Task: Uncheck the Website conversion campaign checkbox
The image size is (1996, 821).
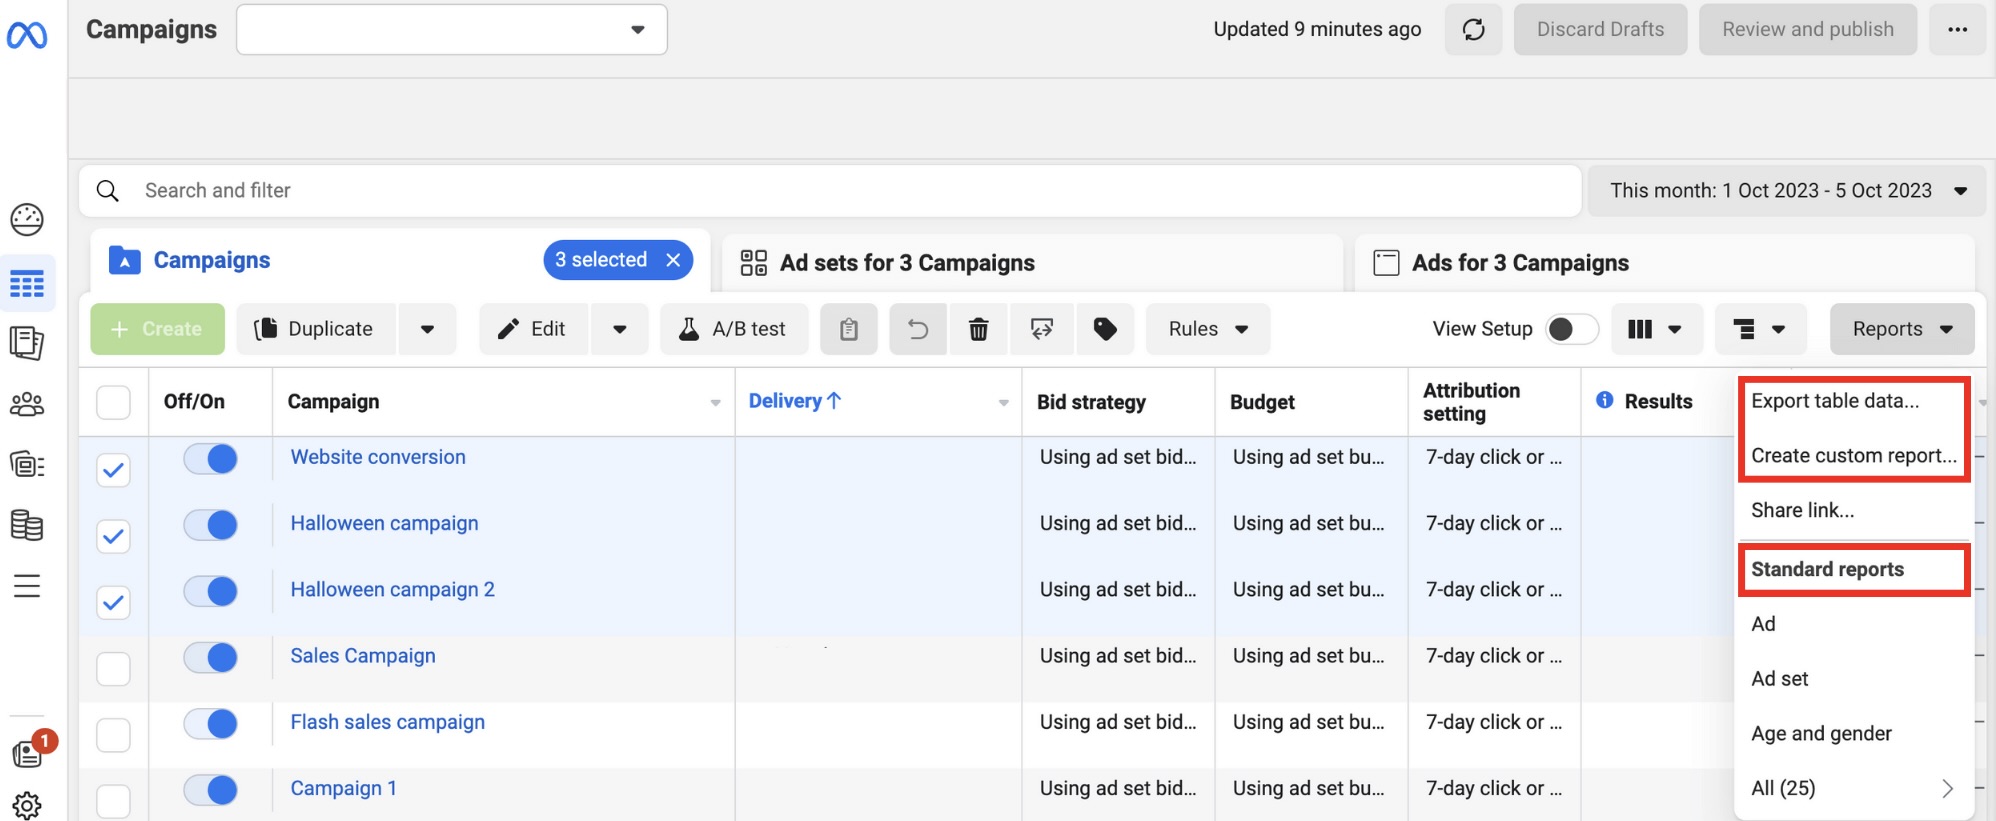Action: point(113,469)
